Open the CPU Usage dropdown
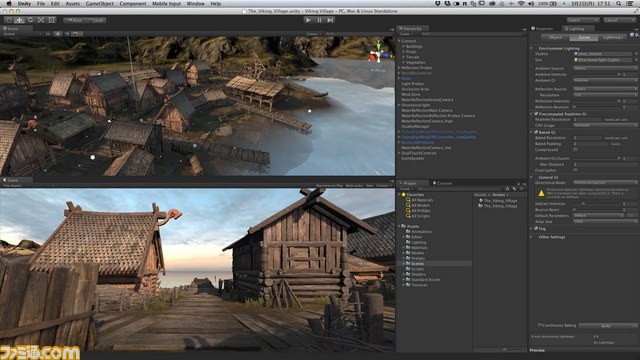Image resolution: width=640 pixels, height=360 pixels. [x=605, y=125]
